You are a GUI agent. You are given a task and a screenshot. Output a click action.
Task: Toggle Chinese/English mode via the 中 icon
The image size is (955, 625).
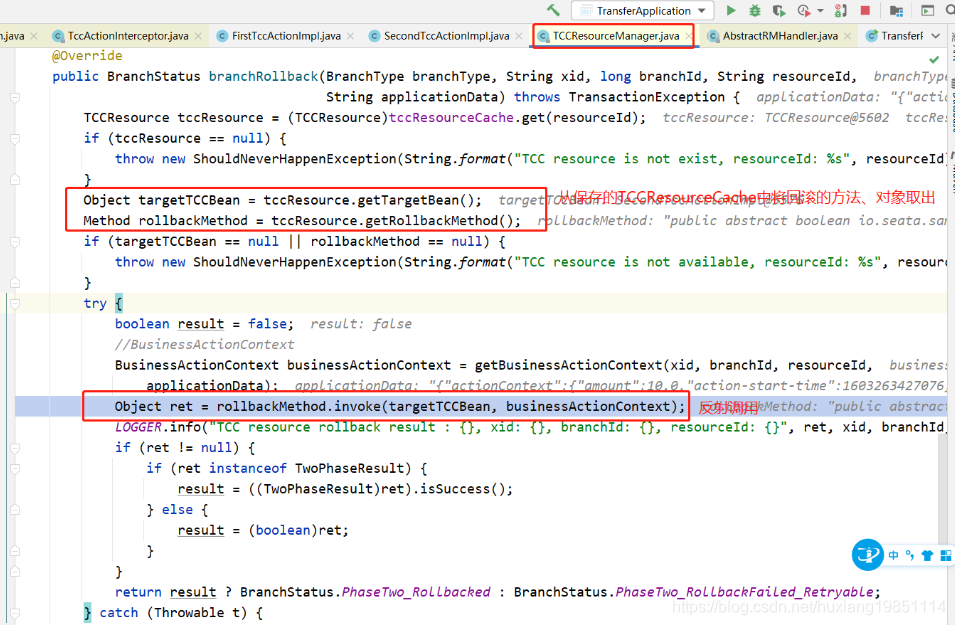(x=893, y=555)
